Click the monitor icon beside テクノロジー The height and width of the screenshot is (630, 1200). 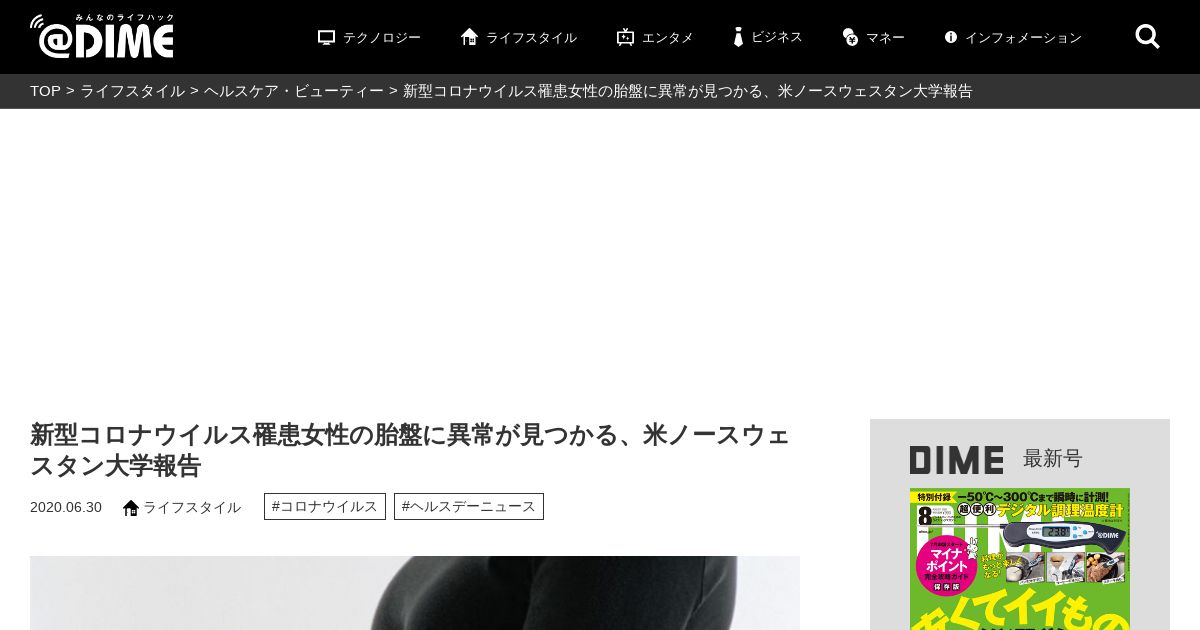326,37
